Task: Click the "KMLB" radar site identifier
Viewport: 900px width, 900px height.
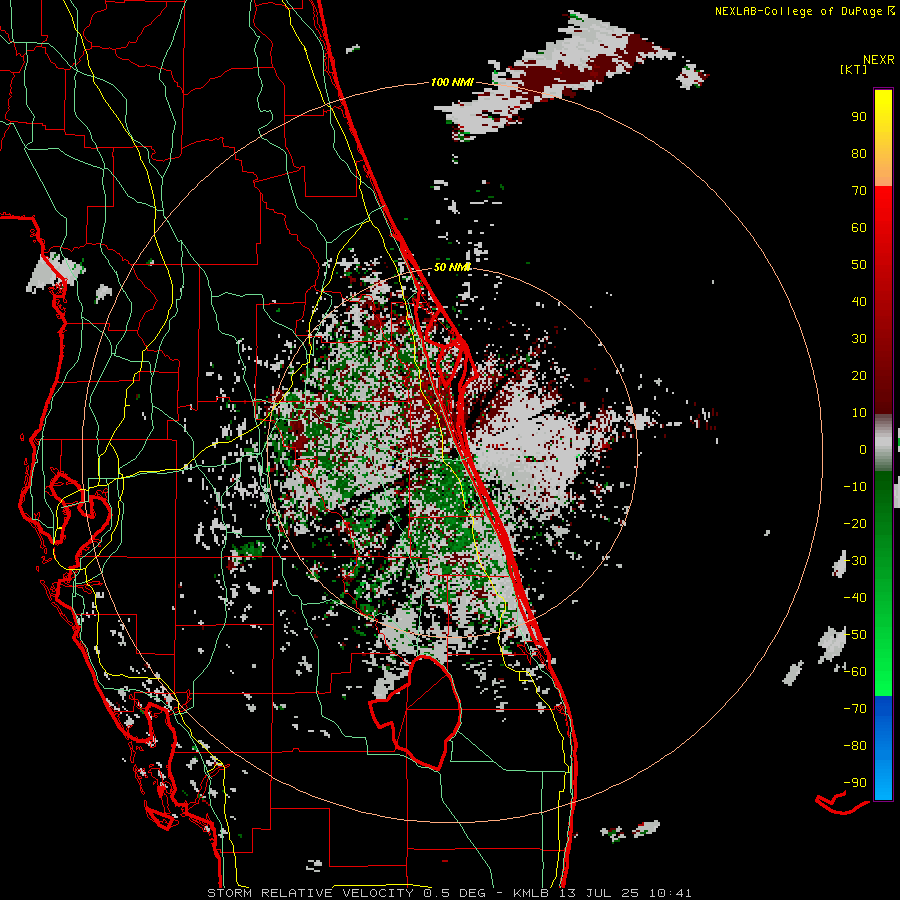Action: click(531, 893)
